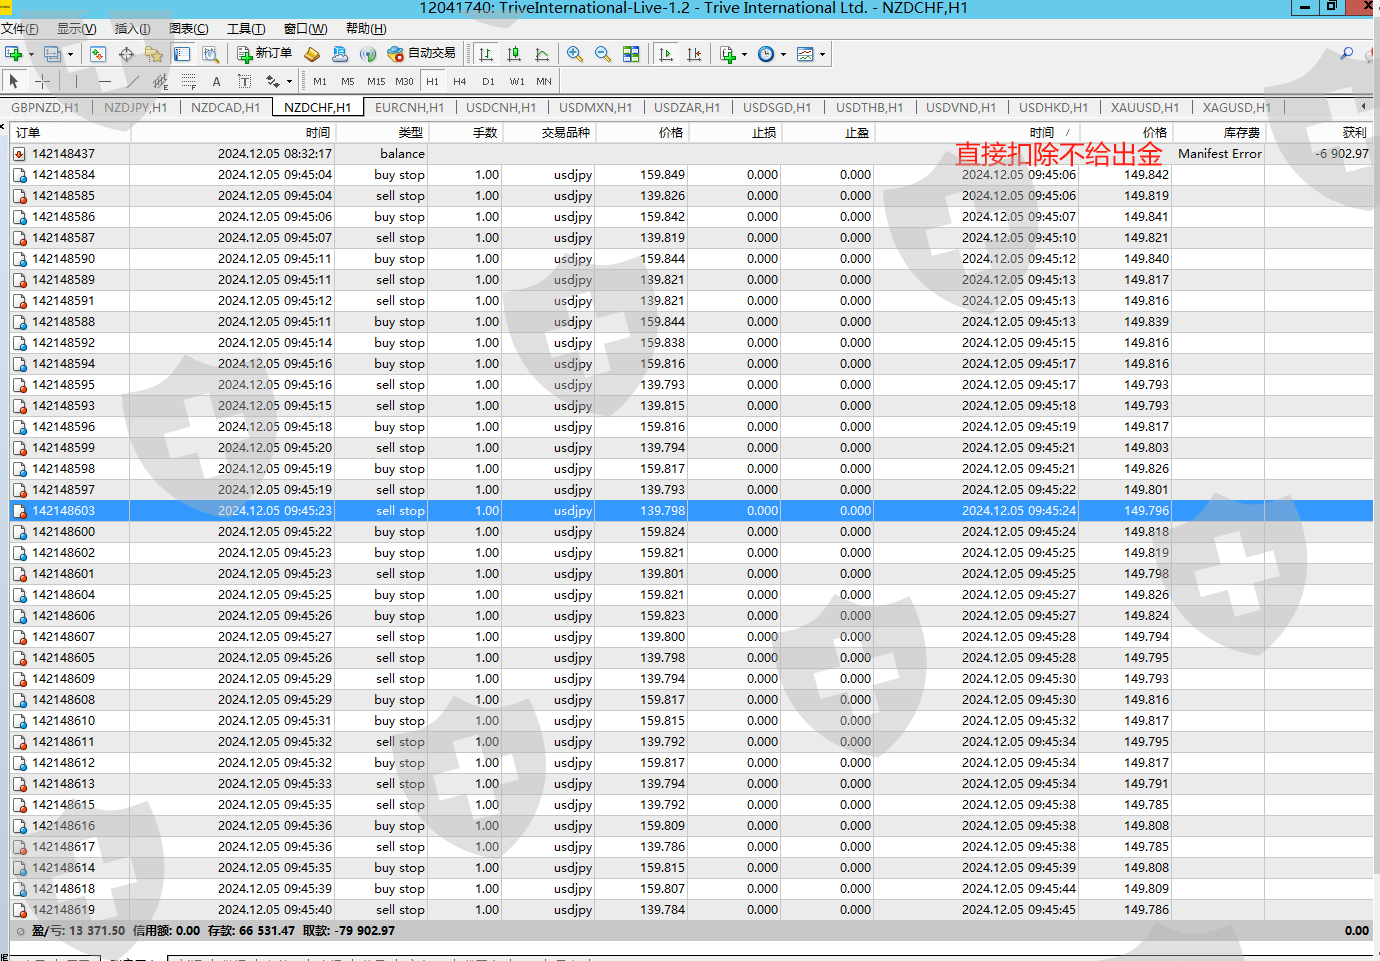This screenshot has height=961, width=1380.
Task: Click the Tile Windows icon
Action: click(x=631, y=54)
